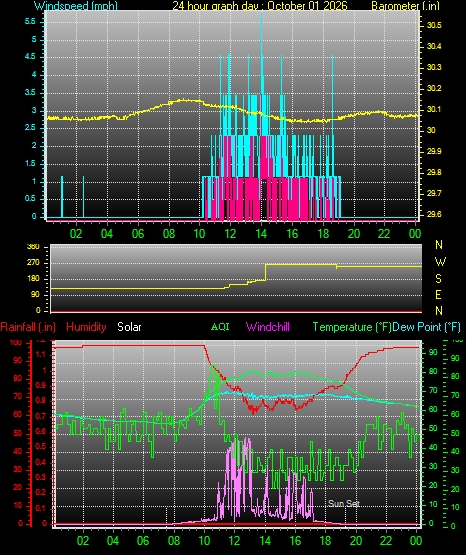This screenshot has width=466, height=555.
Task: Click the Sun Set marker label
Action: [344, 503]
